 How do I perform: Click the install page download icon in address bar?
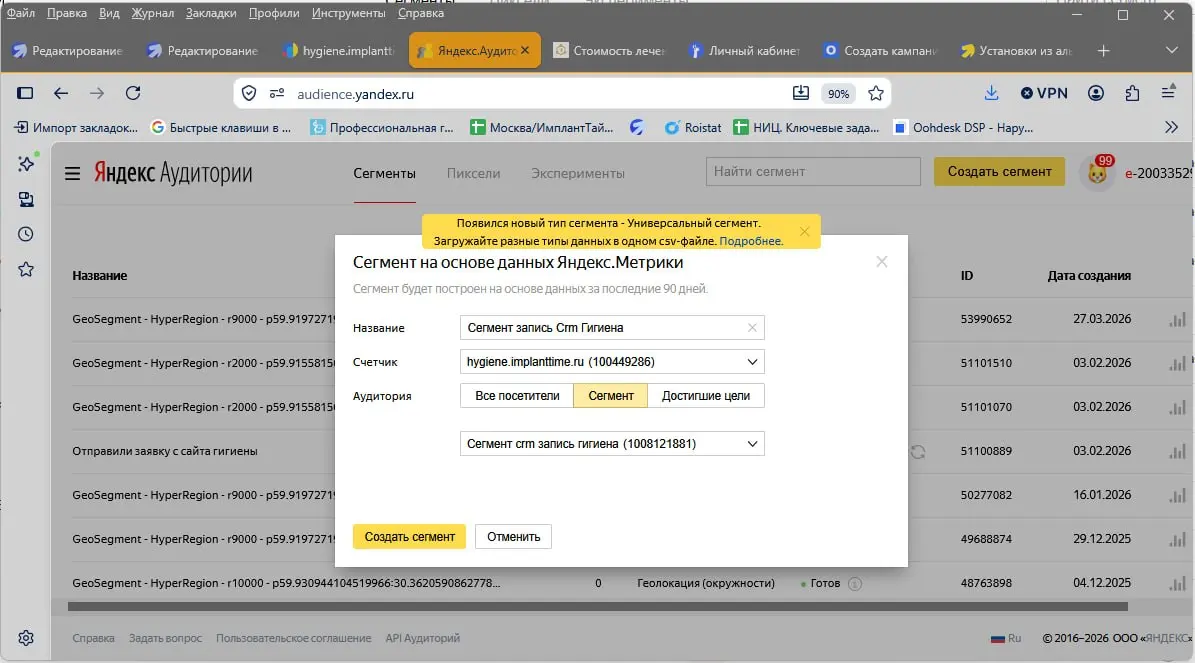click(x=800, y=93)
